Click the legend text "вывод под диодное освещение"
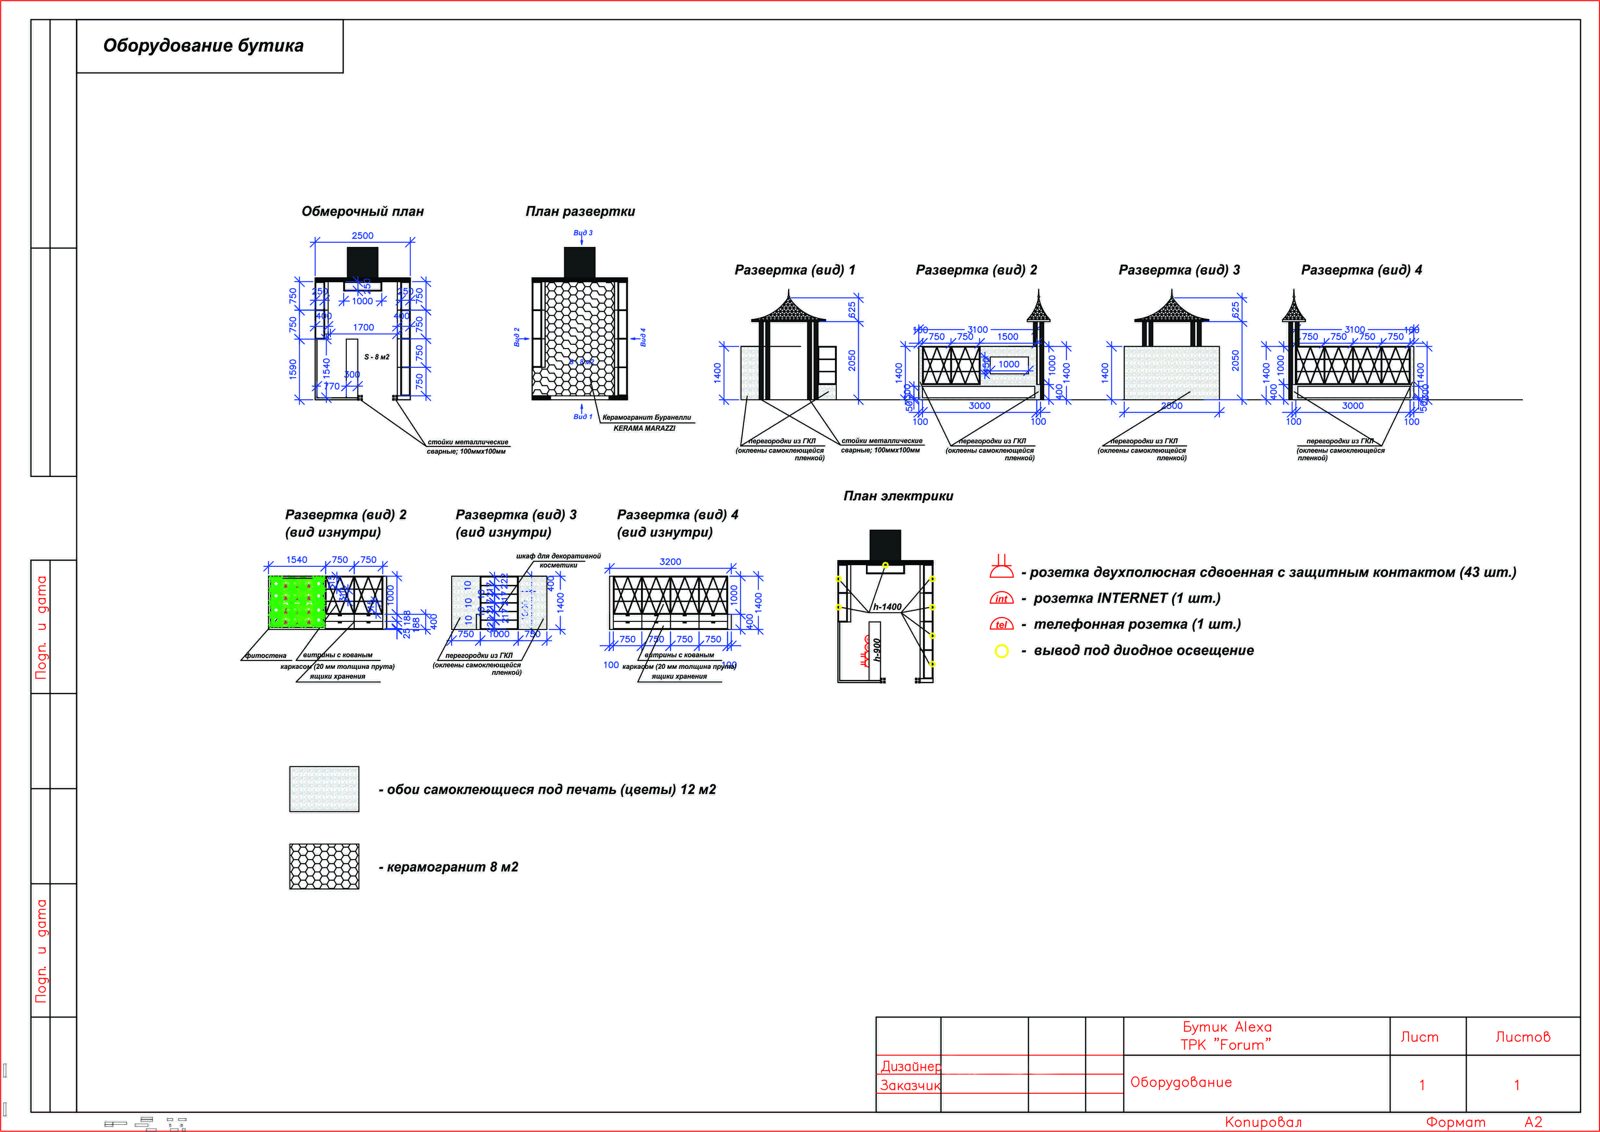Viewport: 1600px width, 1132px height. click(1143, 651)
